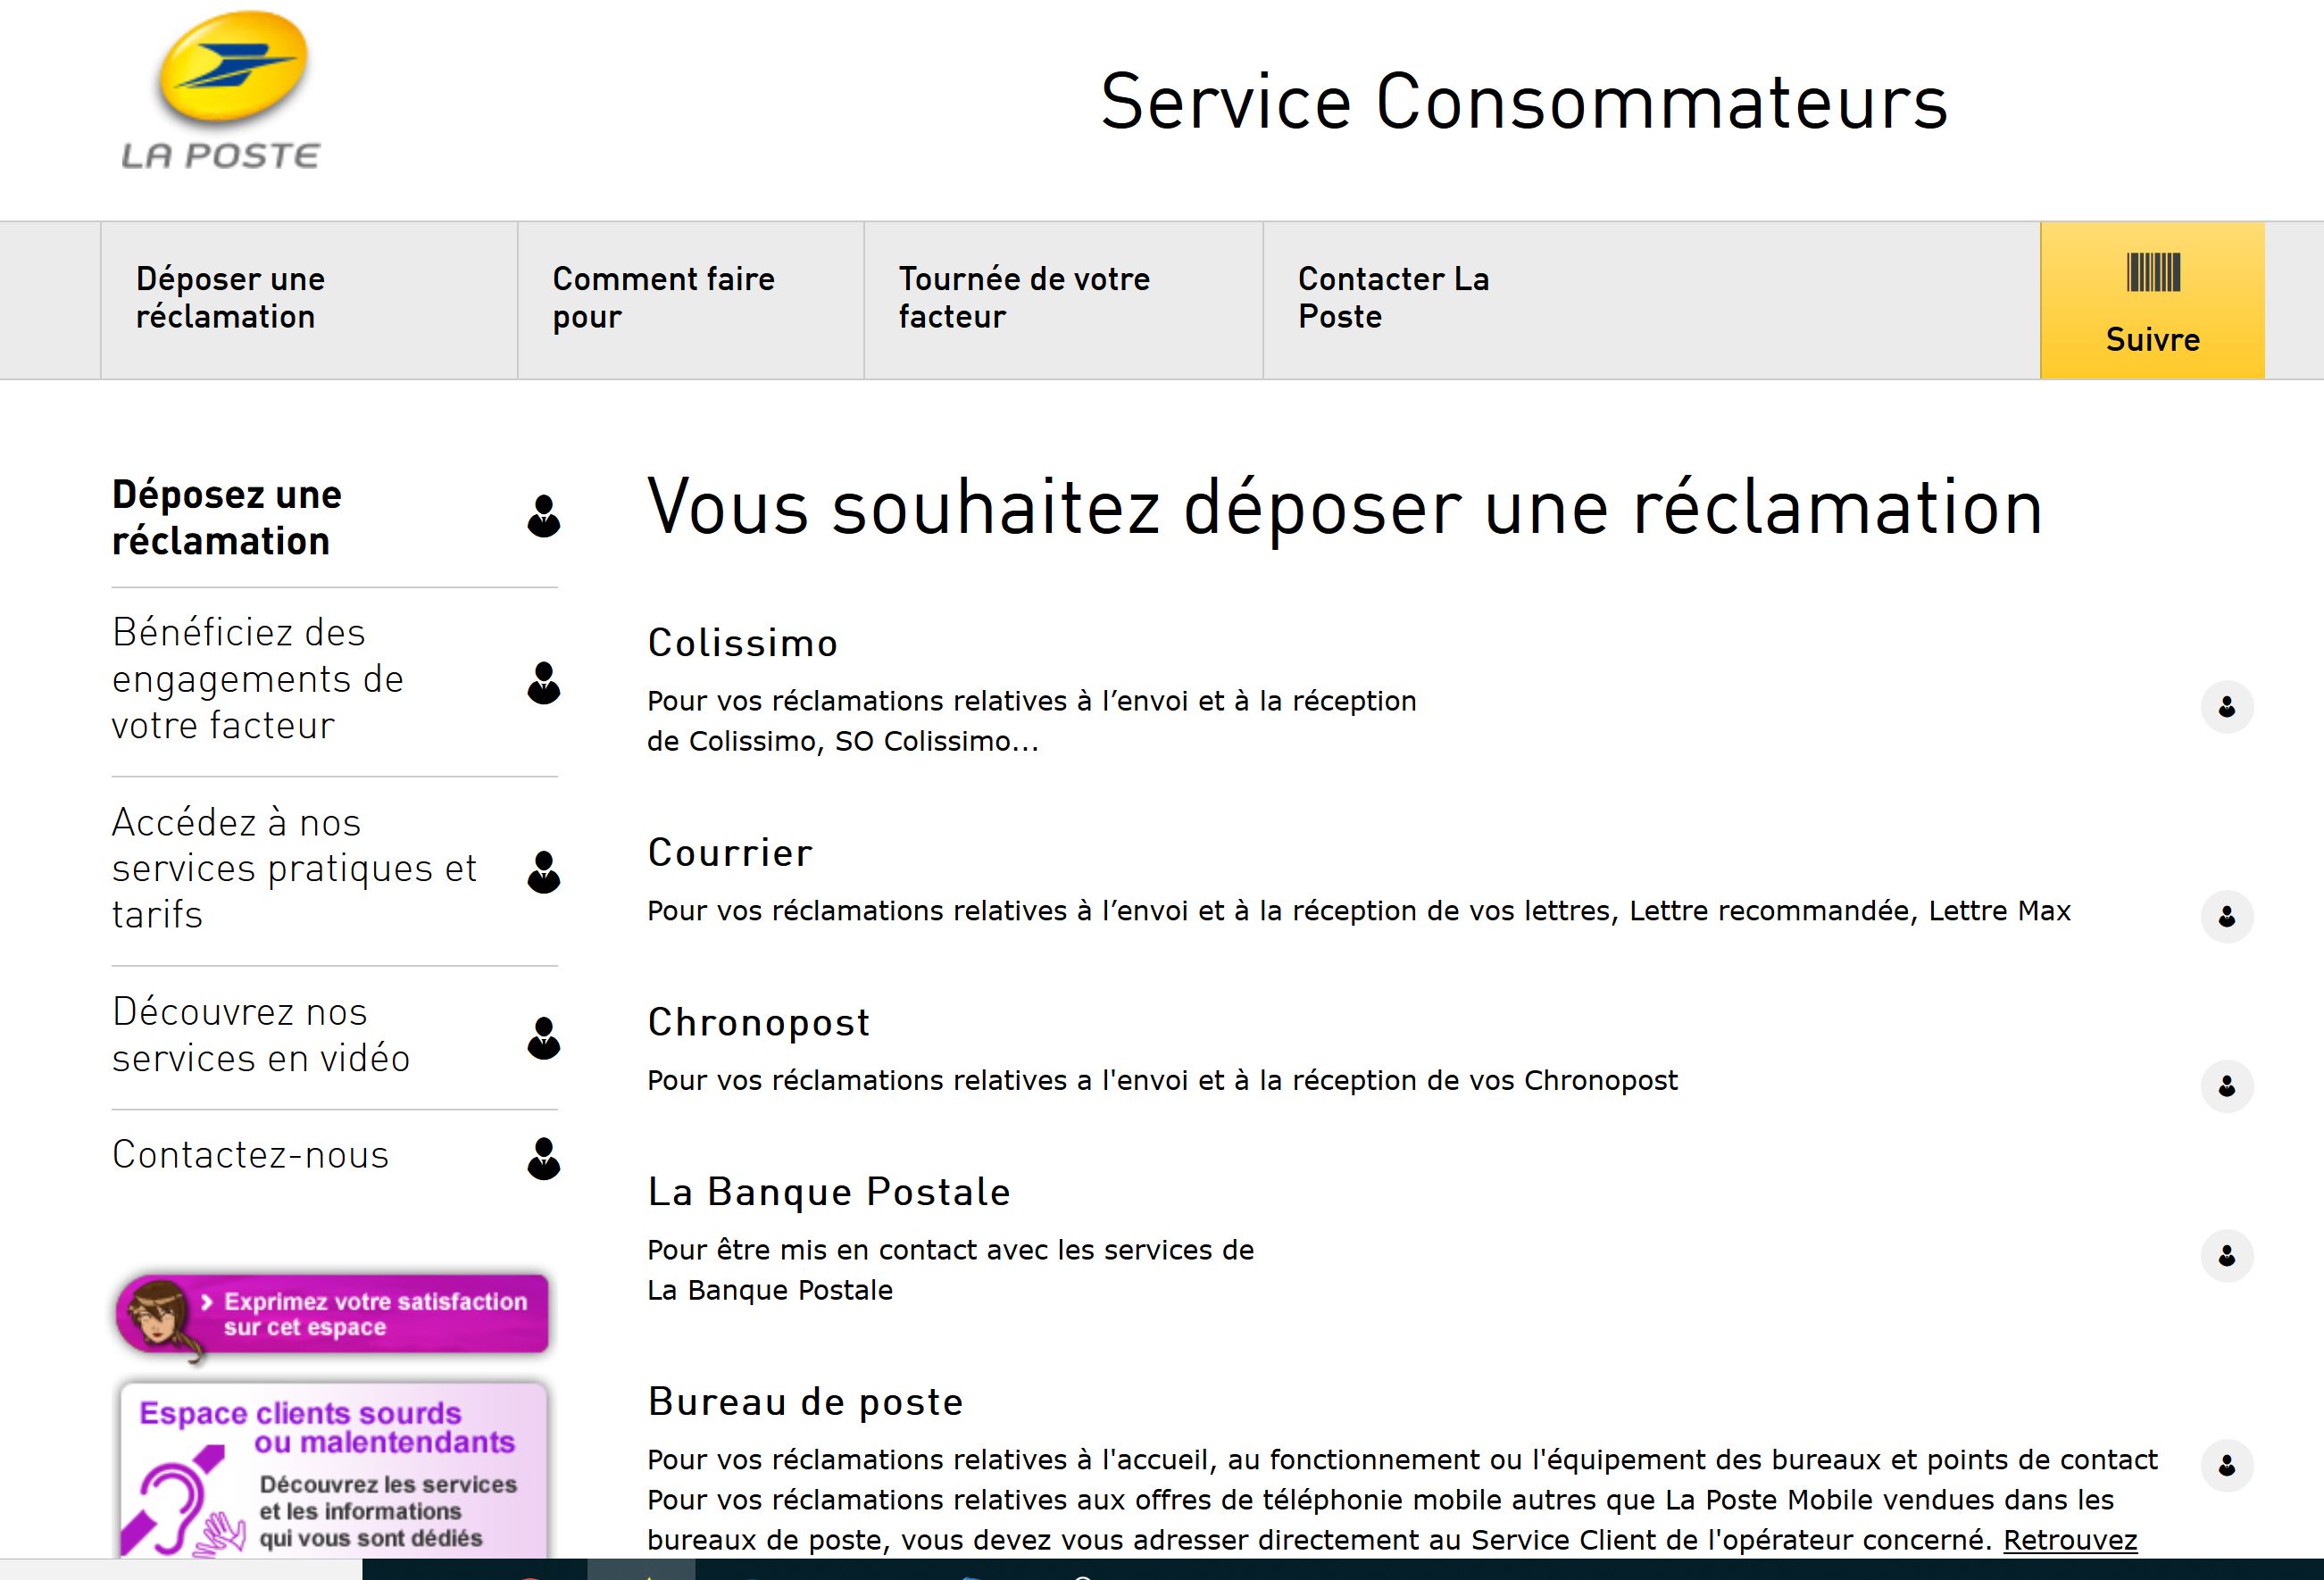Click icon beside Accédez à nos services
The width and height of the screenshot is (2324, 1580).
point(543,872)
